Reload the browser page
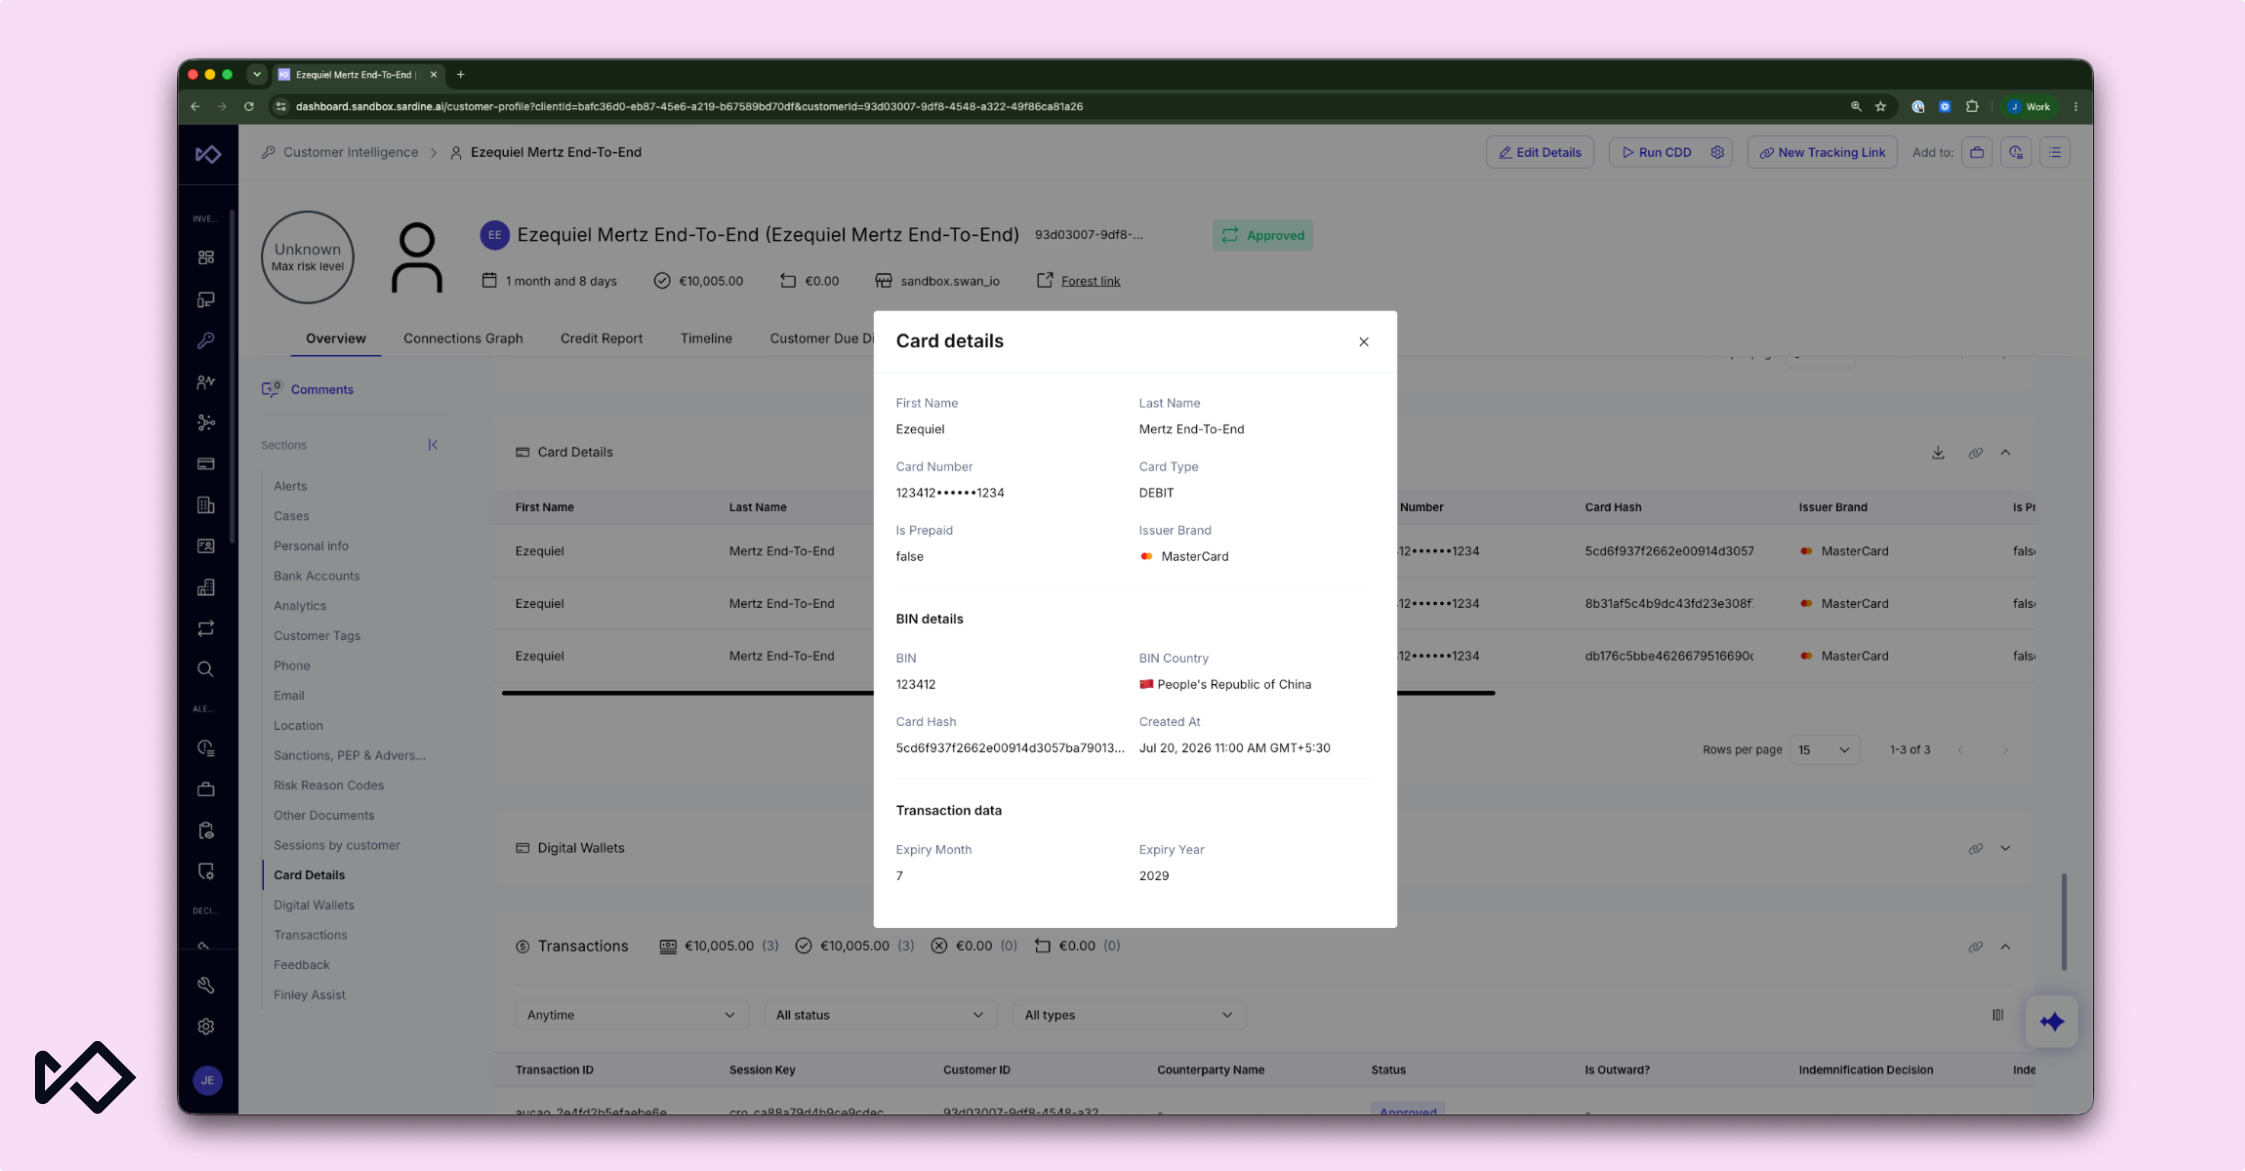Image resolution: width=2245 pixels, height=1171 pixels. coord(249,106)
